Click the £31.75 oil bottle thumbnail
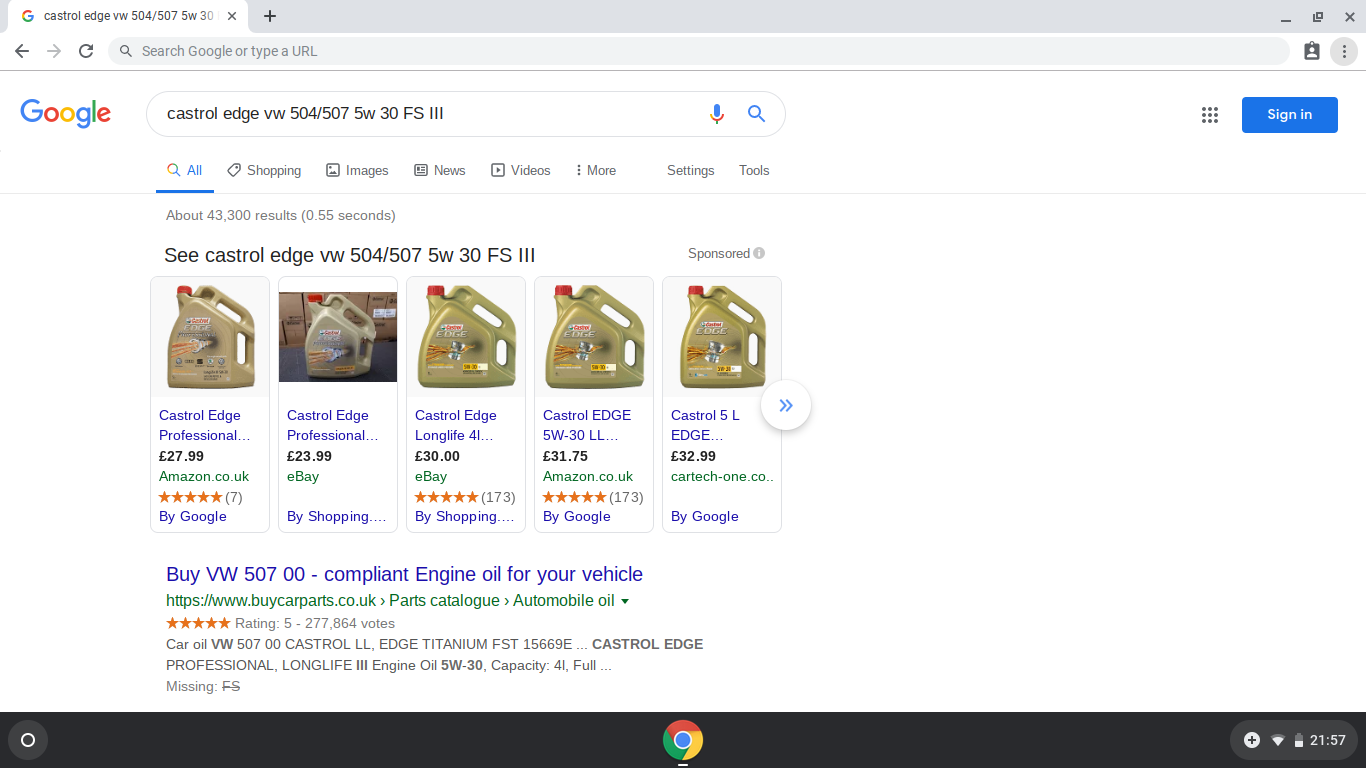Viewport: 1366px width, 768px height. click(594, 337)
